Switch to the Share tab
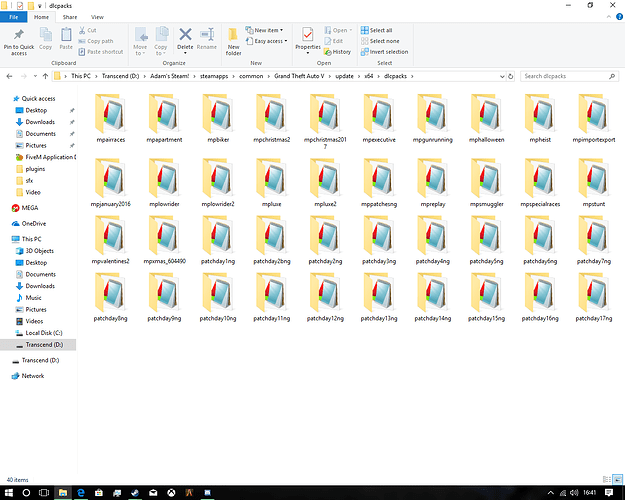625x500 pixels. [70, 17]
